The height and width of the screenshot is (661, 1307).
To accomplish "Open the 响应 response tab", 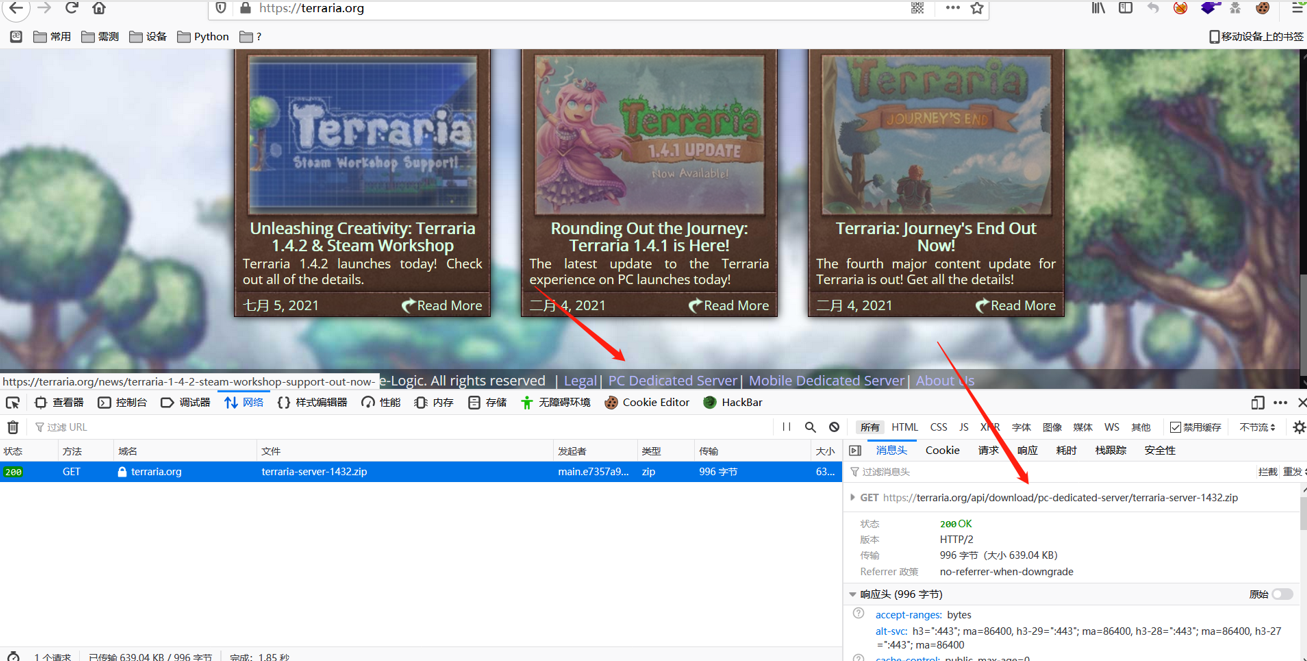I will point(1027,451).
